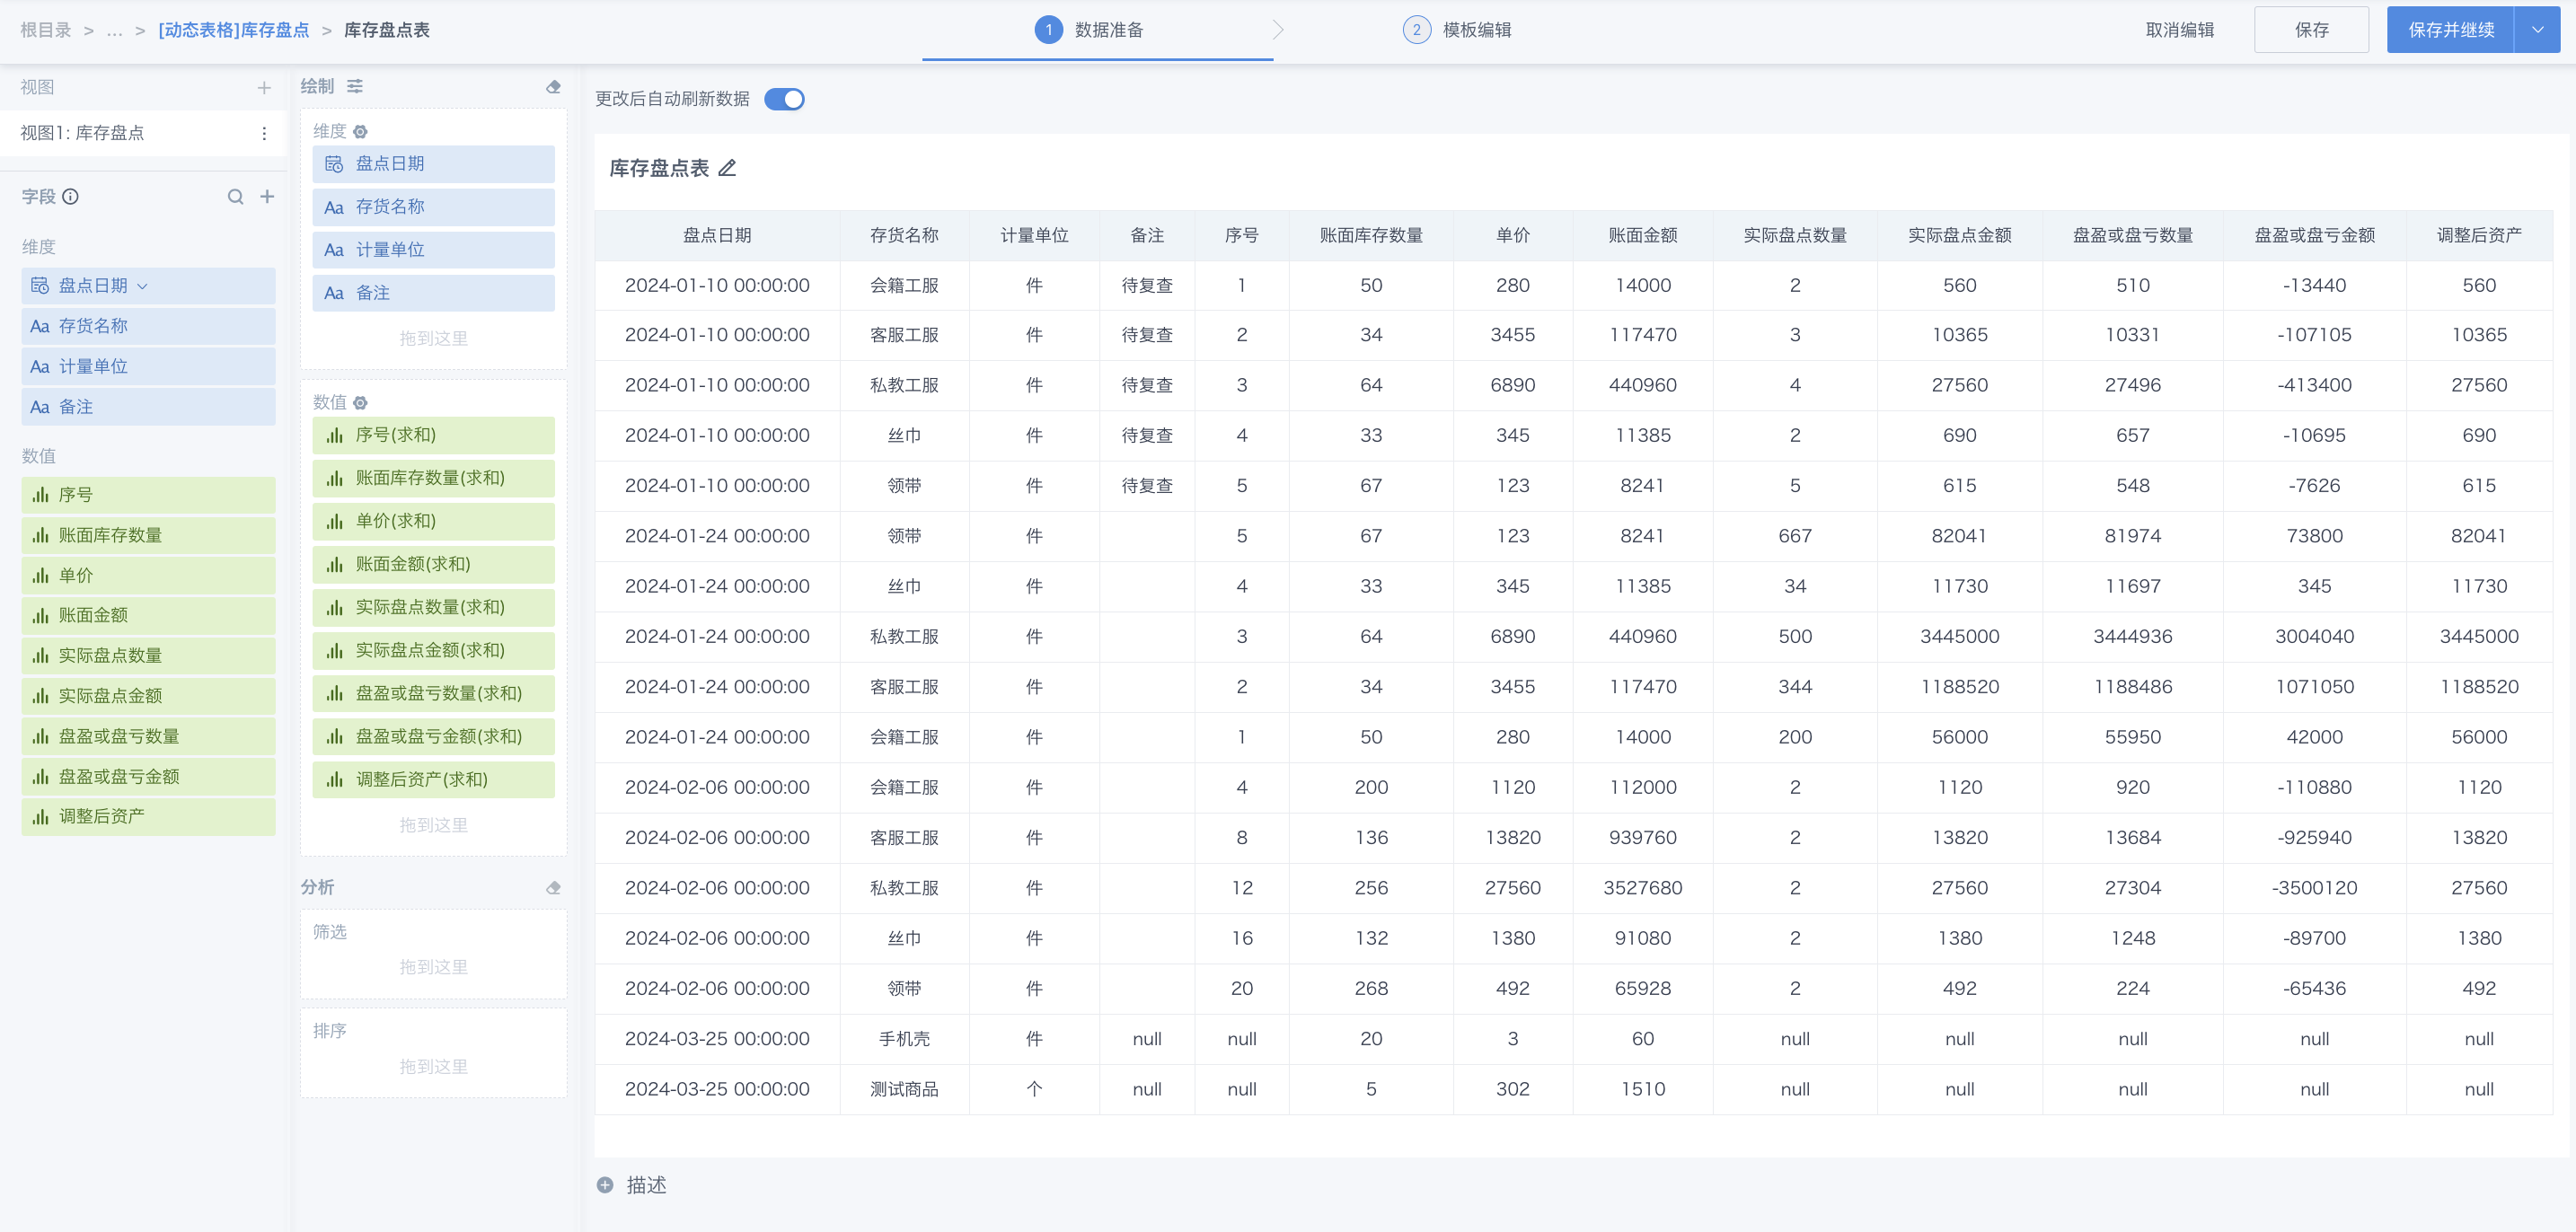
Task: Click the 3527680 账面金额 cell
Action: (x=1643, y=888)
